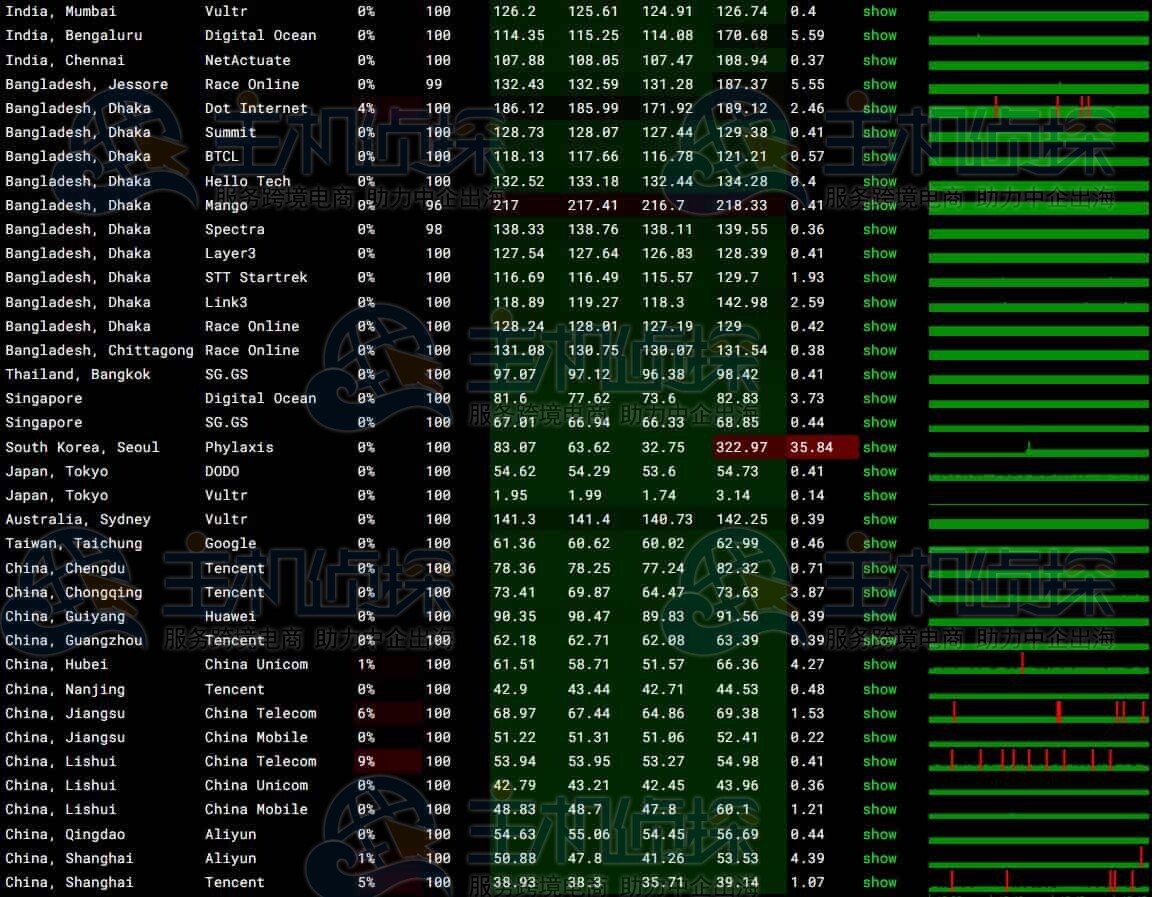Open show link in Dhaka Spectra row
The image size is (1152, 897).
tap(879, 229)
